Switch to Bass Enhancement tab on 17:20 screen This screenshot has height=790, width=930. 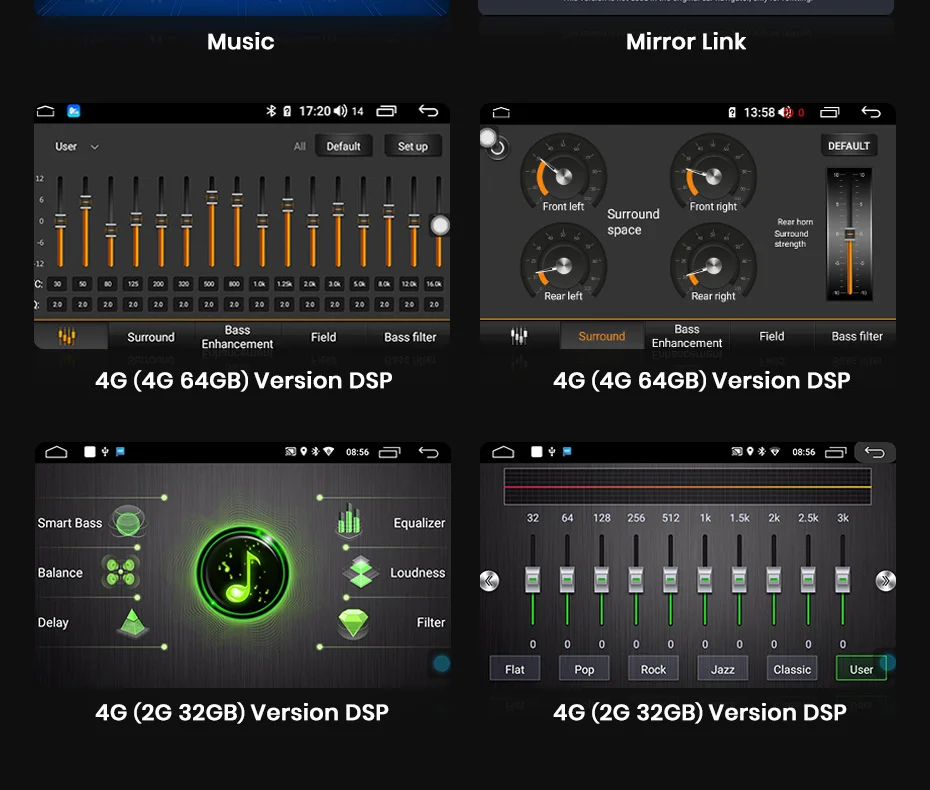click(237, 337)
